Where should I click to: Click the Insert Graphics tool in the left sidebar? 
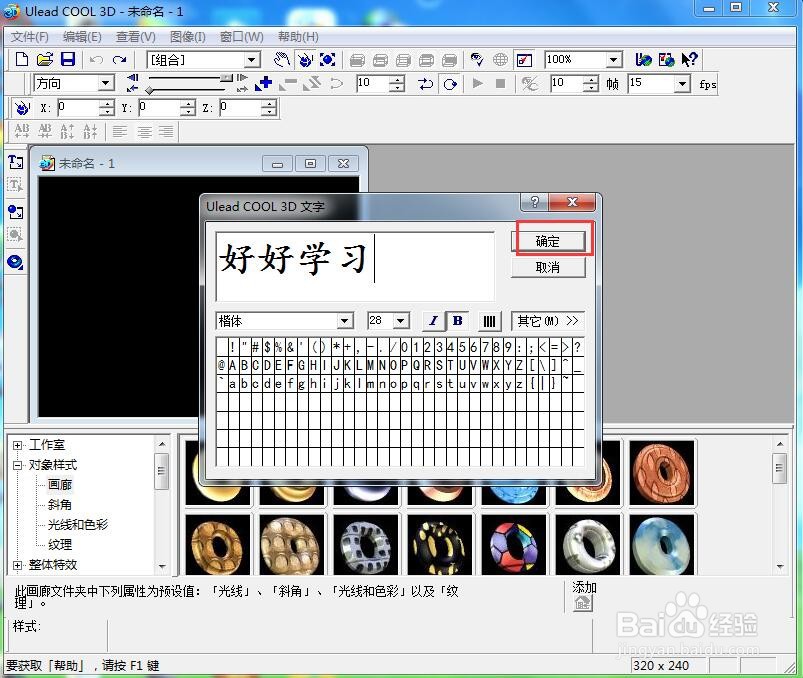tap(15, 211)
